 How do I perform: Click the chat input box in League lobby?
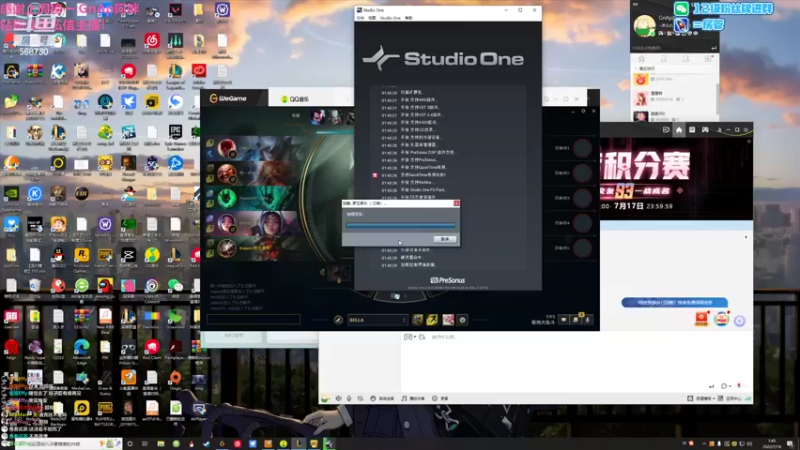point(254,319)
